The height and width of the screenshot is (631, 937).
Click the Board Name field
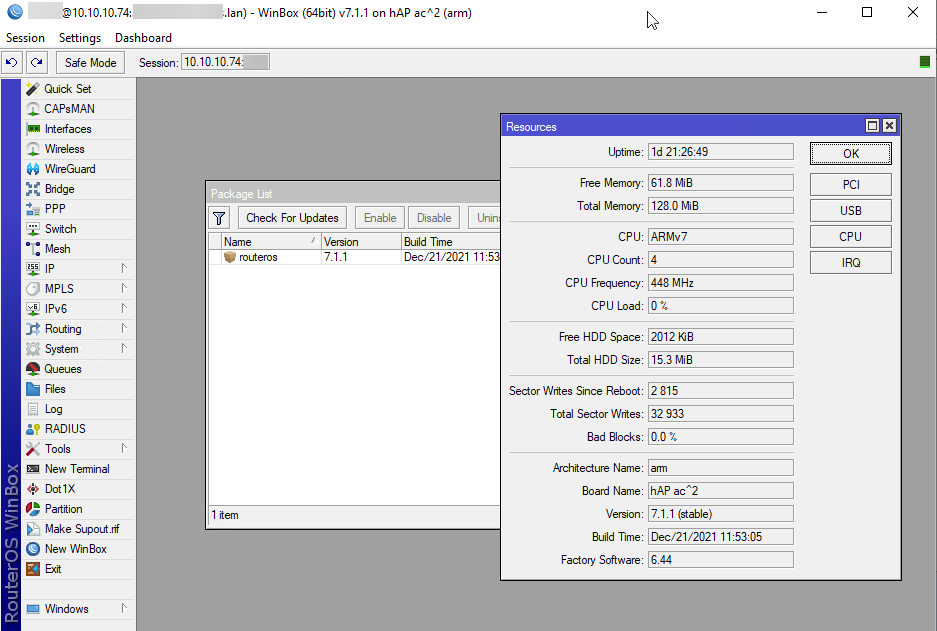tap(721, 491)
